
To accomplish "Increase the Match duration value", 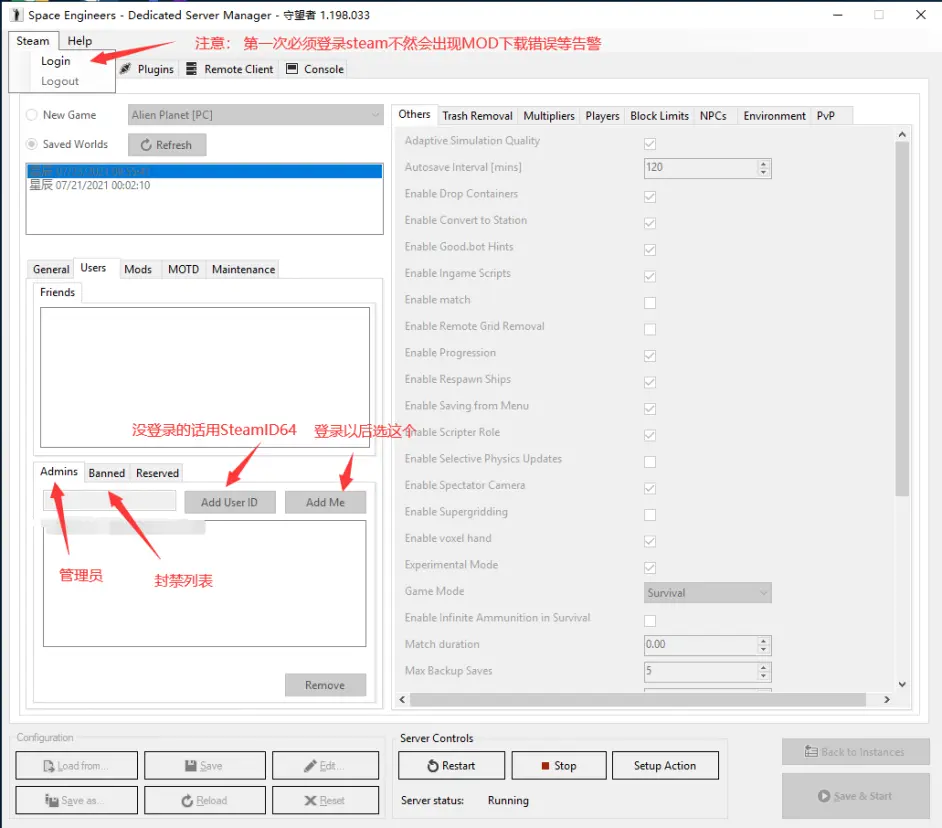I will tap(763, 641).
